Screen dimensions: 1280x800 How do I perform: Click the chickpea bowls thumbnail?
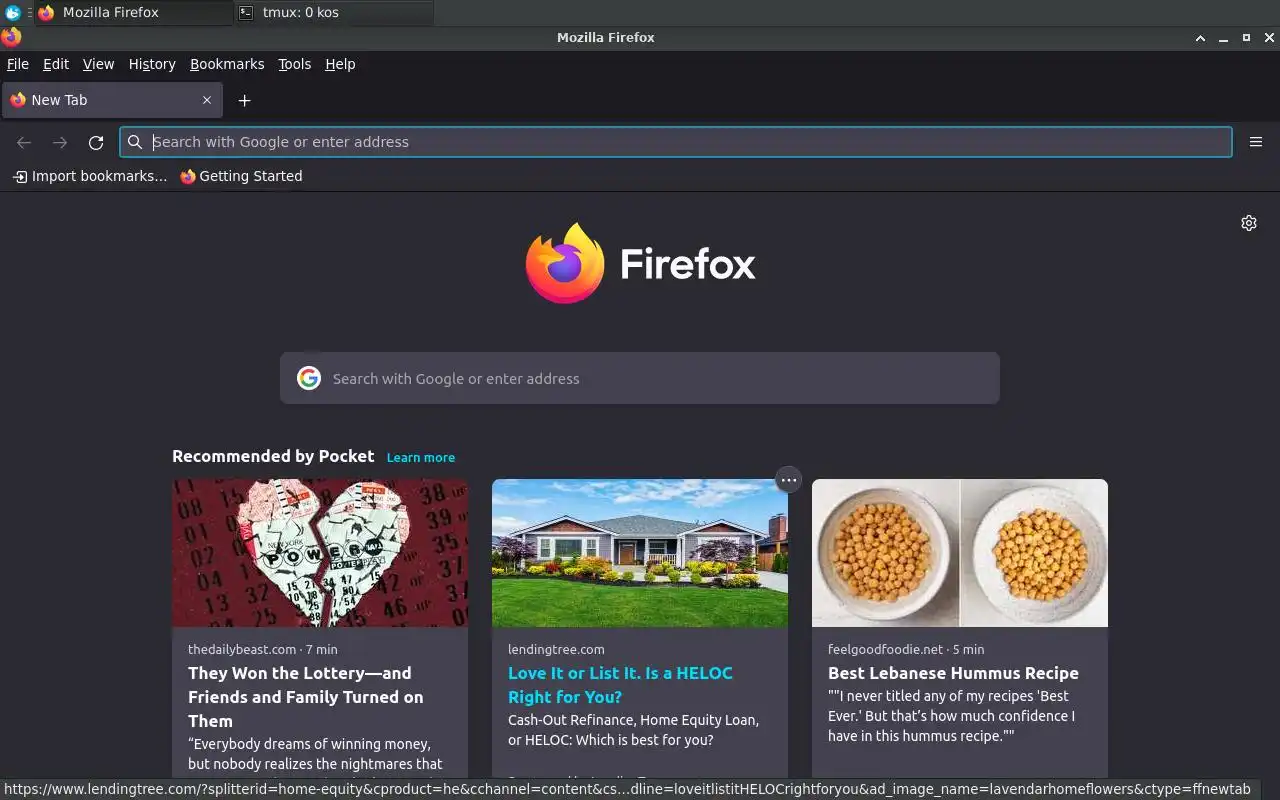pyautogui.click(x=960, y=553)
